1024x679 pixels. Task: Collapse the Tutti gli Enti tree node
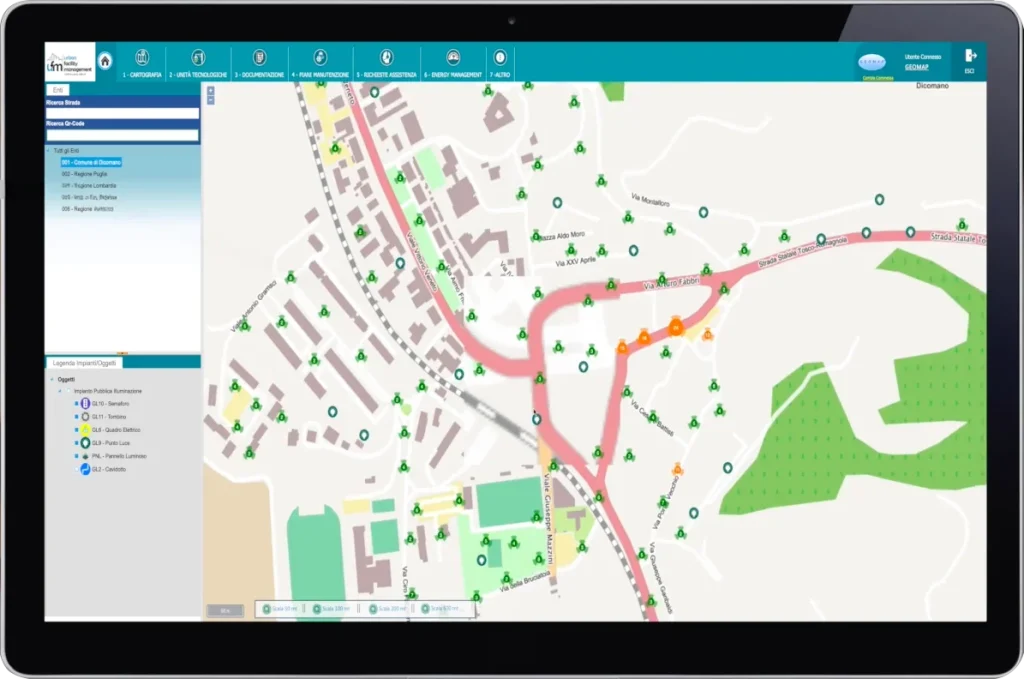click(49, 150)
